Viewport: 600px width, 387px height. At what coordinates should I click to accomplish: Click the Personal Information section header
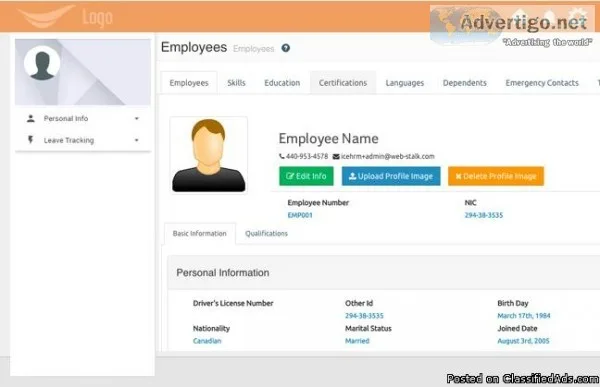[x=223, y=273]
